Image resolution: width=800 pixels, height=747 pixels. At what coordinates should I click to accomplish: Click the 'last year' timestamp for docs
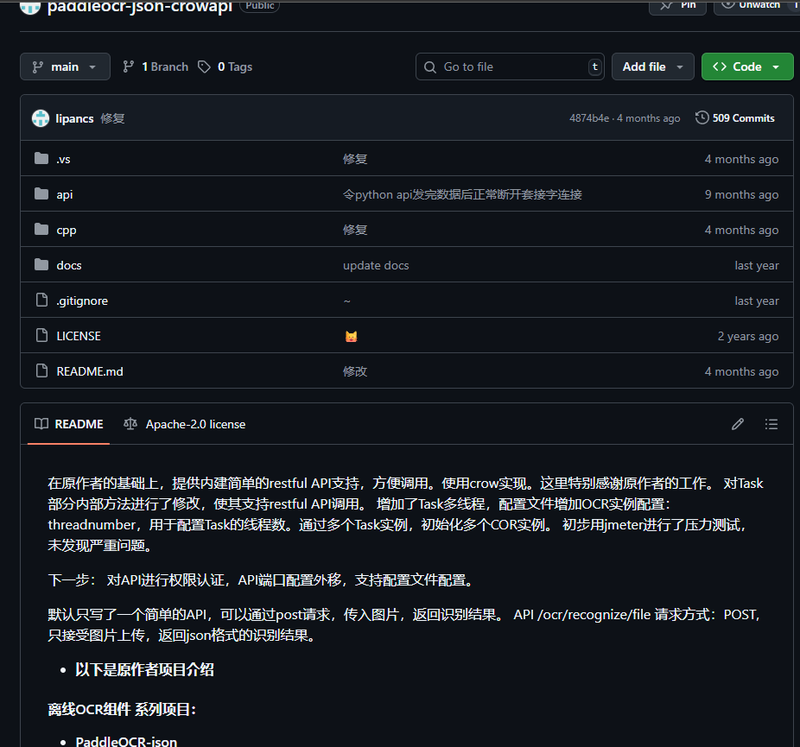click(757, 265)
